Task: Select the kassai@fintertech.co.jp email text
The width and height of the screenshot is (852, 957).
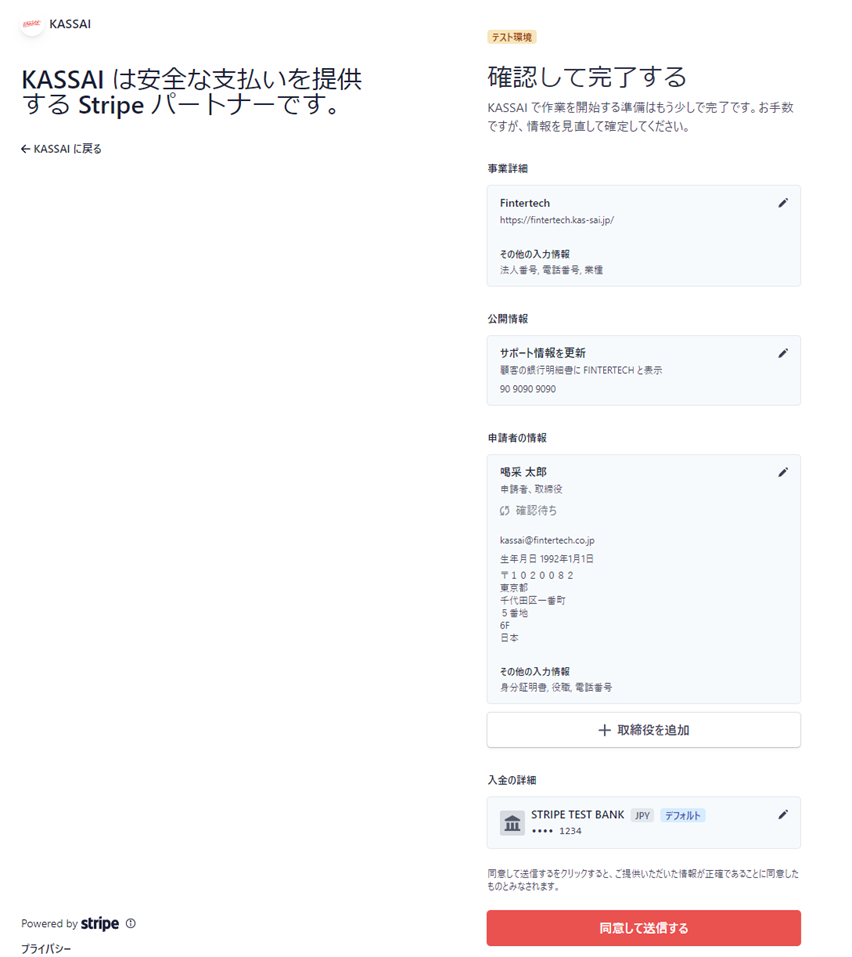Action: [547, 541]
